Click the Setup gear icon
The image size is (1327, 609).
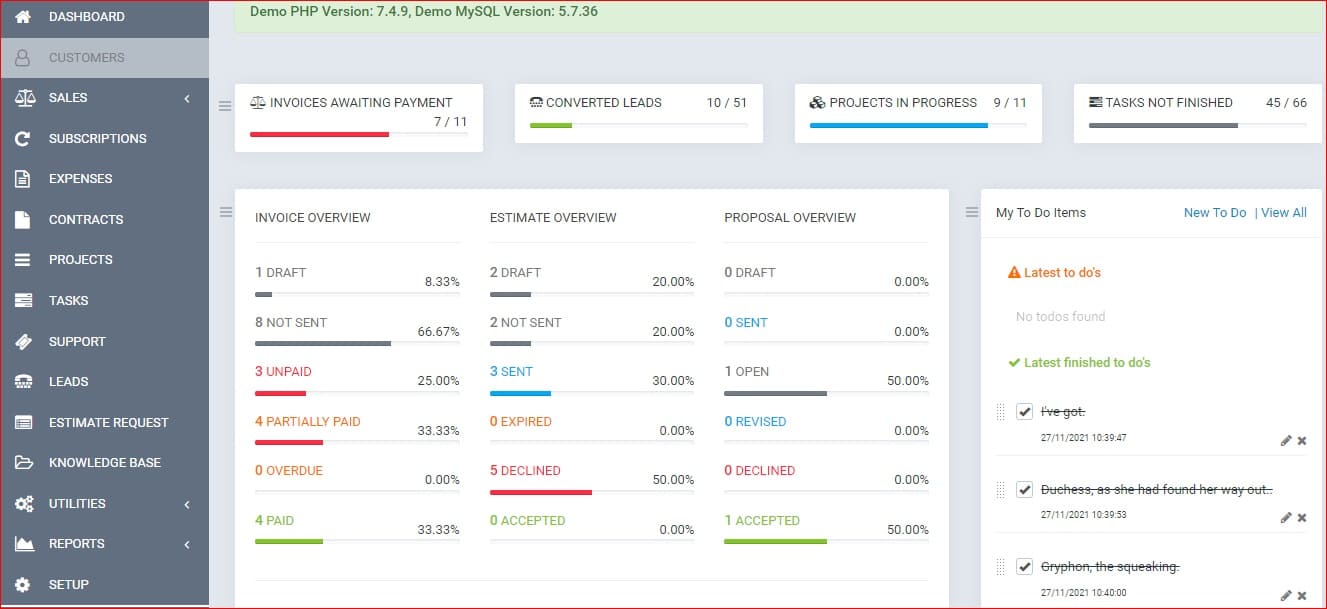coord(23,585)
